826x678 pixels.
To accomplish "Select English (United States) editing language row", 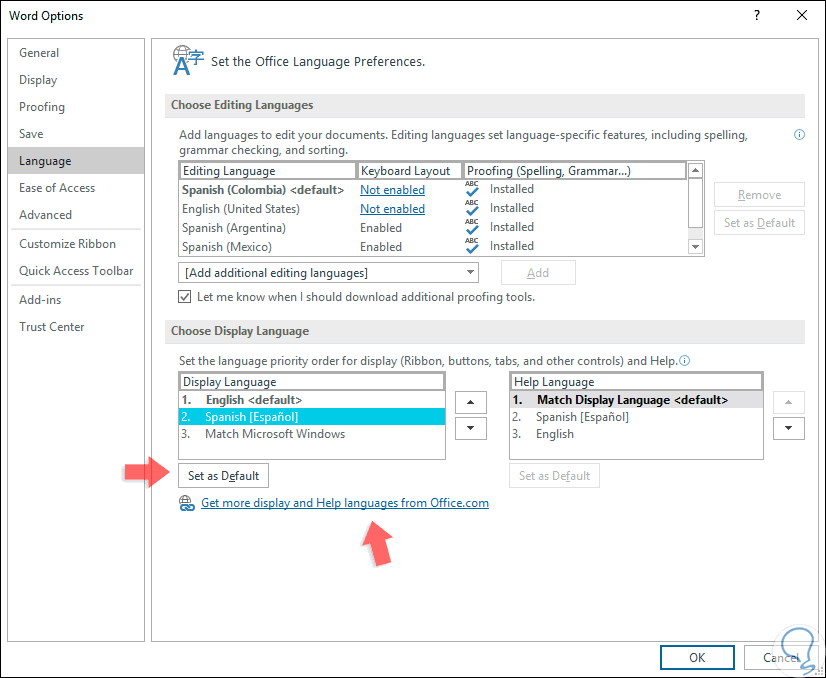I will point(433,209).
